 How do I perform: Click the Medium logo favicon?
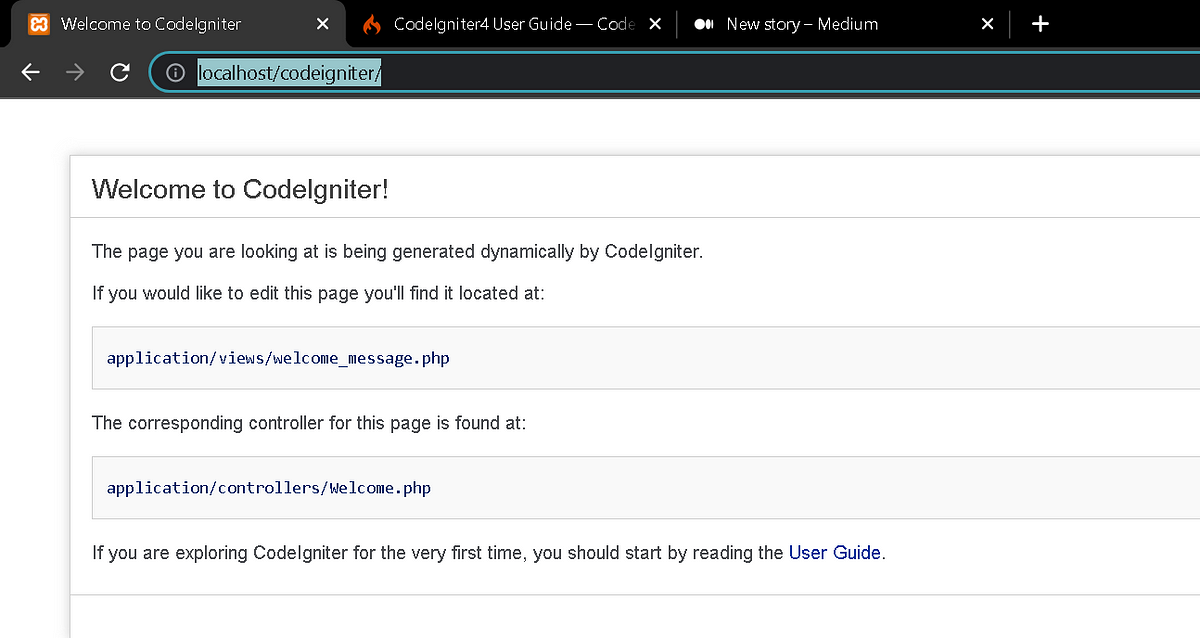[x=703, y=24]
